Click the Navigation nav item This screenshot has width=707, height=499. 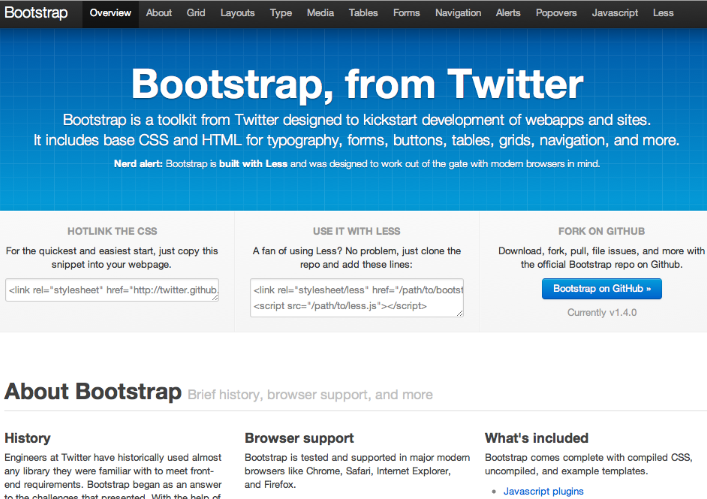(x=458, y=13)
